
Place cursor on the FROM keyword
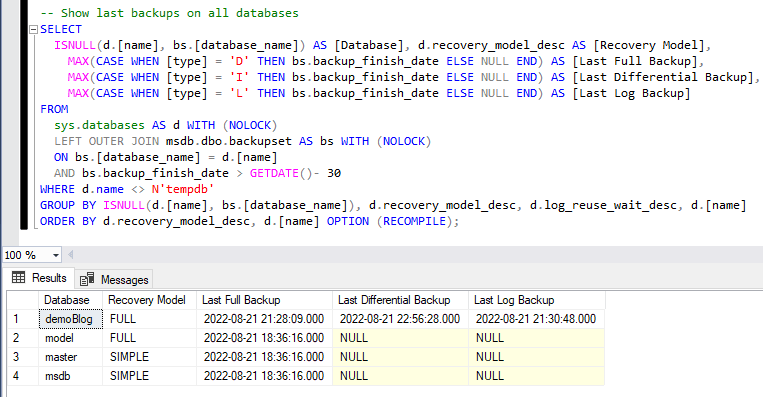pyautogui.click(x=54, y=109)
